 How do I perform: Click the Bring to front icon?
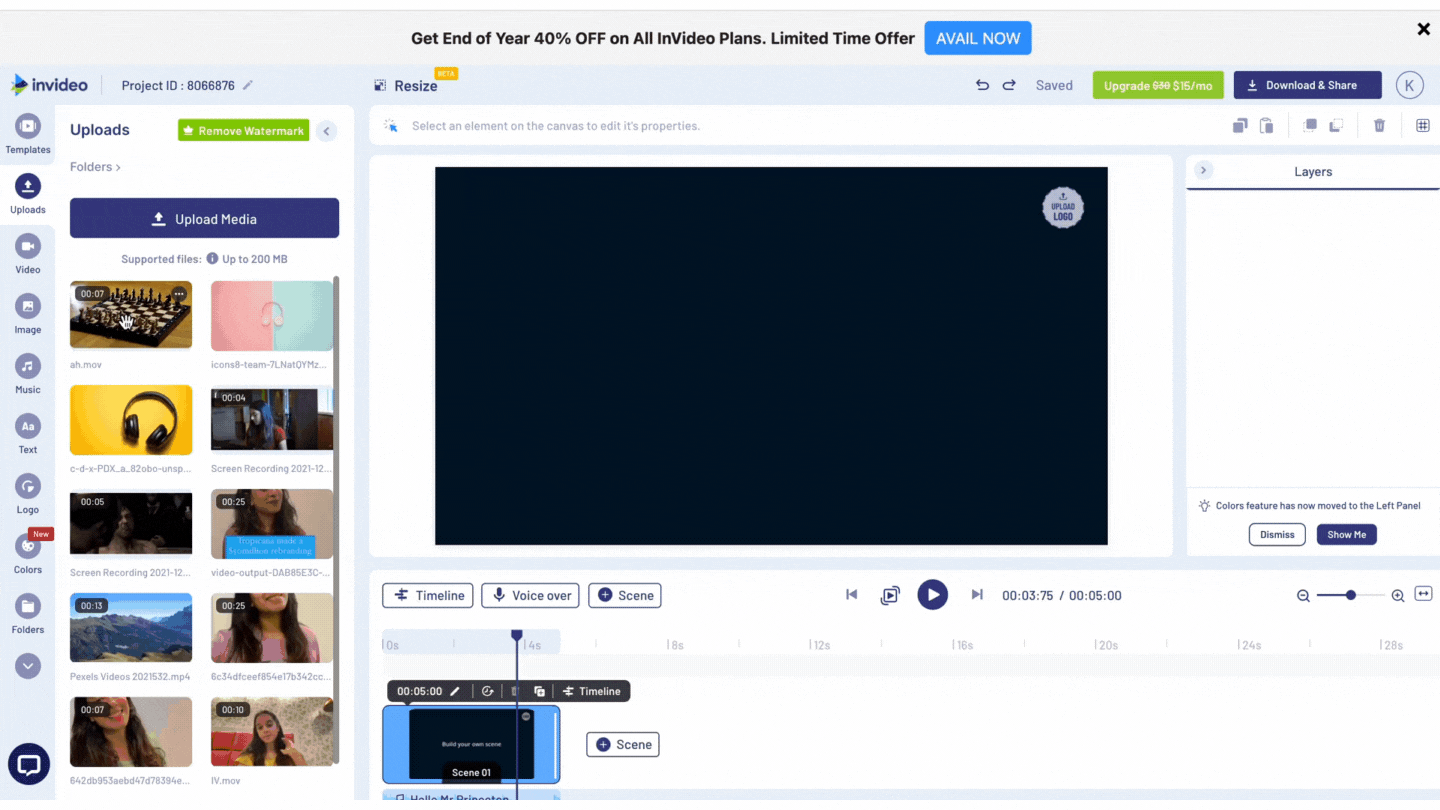[1310, 126]
